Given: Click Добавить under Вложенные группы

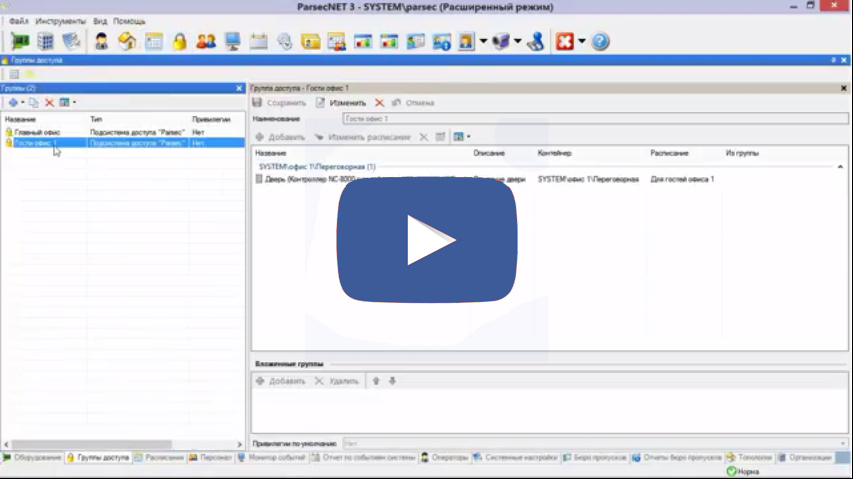Looking at the screenshot, I should (281, 381).
